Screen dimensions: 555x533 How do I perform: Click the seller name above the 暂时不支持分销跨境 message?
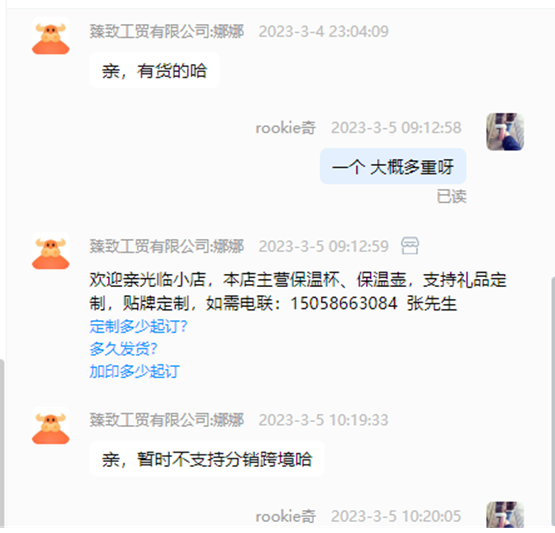167,420
